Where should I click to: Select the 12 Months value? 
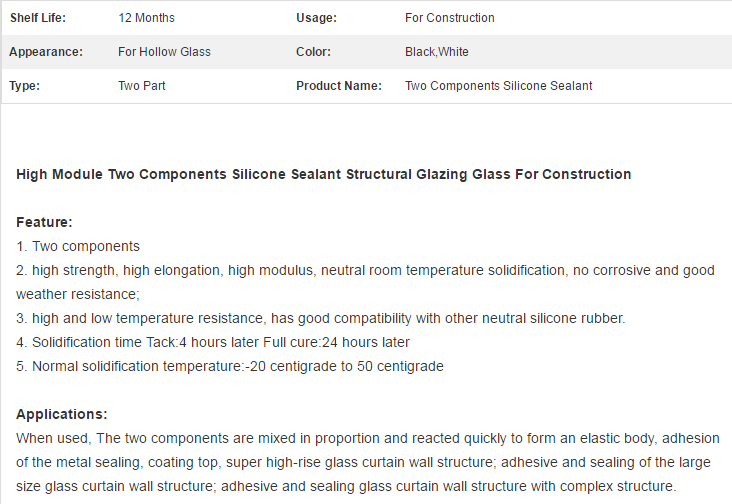coord(146,18)
